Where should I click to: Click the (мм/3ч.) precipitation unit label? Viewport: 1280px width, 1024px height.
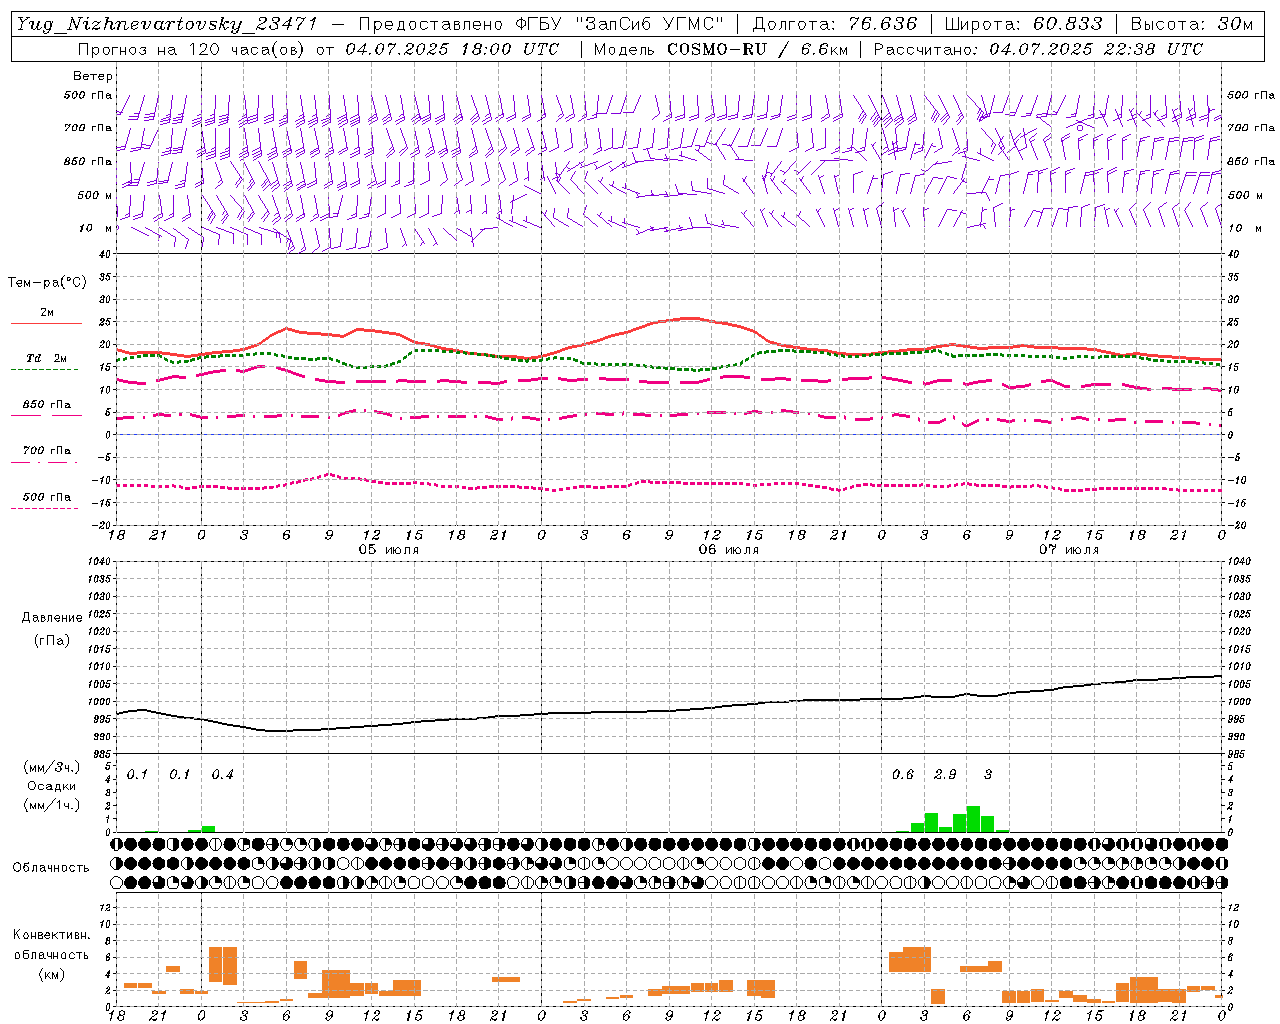click(52, 767)
